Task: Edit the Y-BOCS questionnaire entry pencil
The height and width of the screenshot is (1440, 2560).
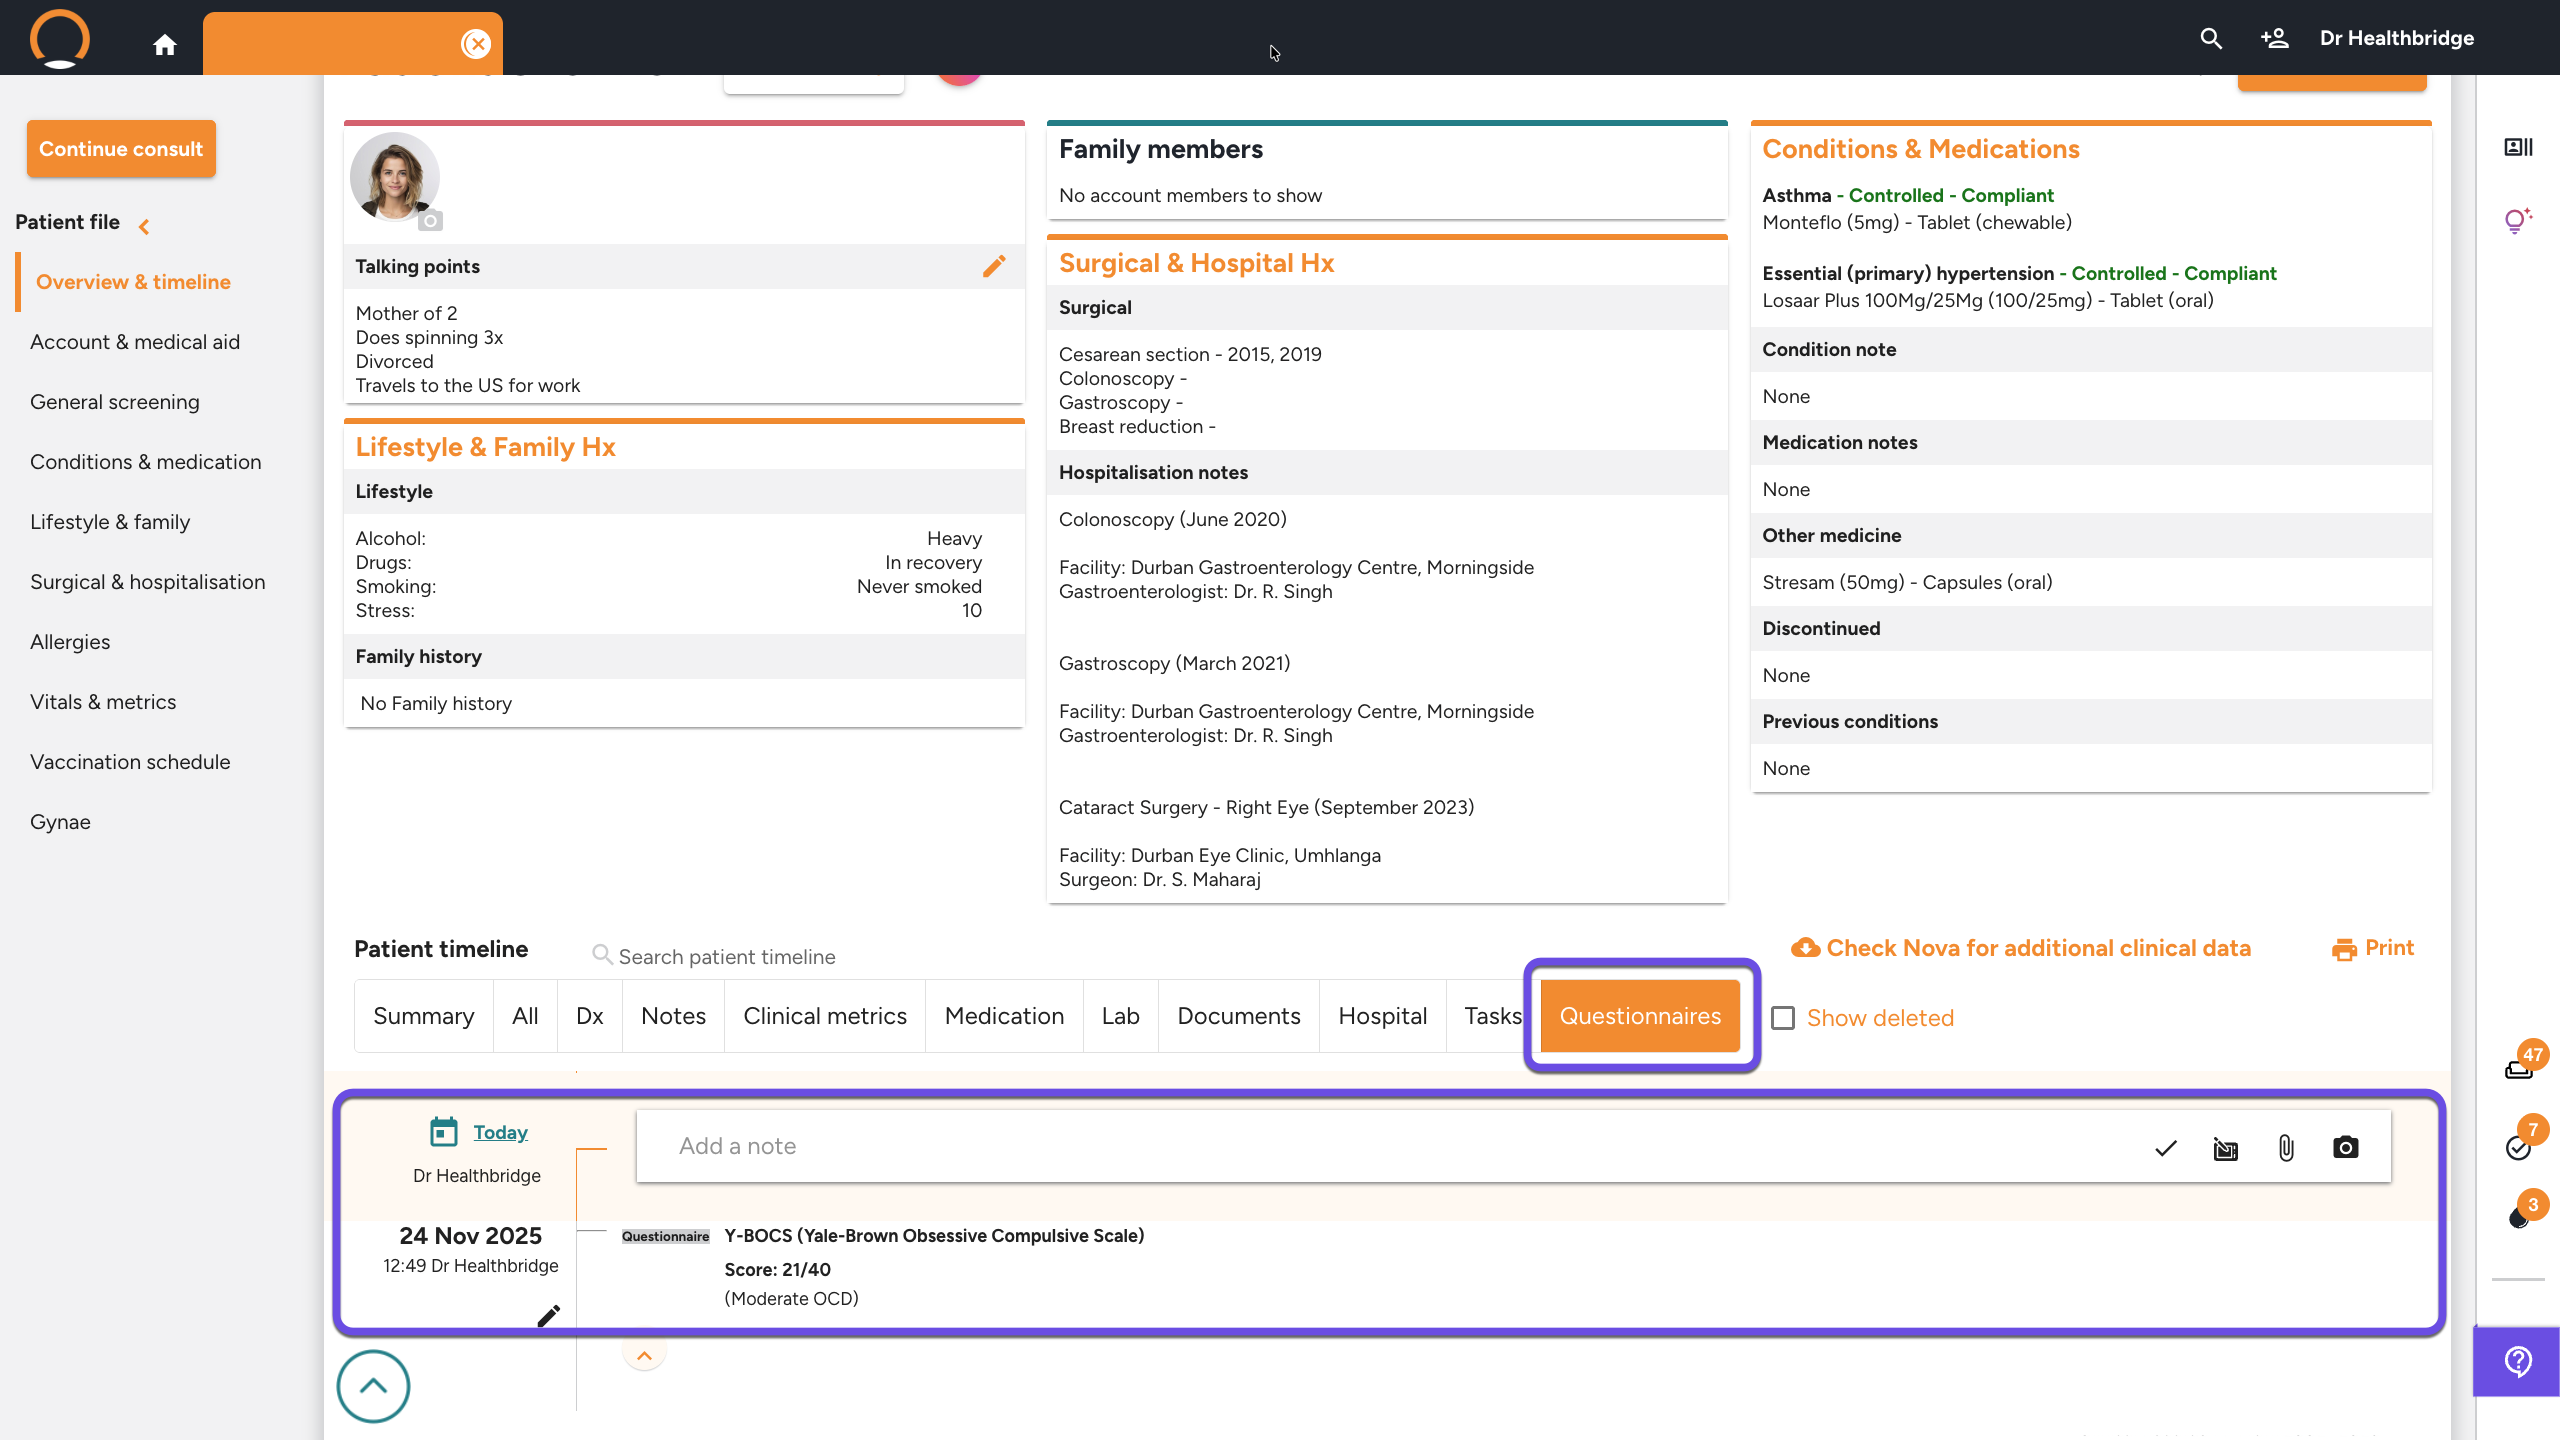Action: tap(548, 1315)
